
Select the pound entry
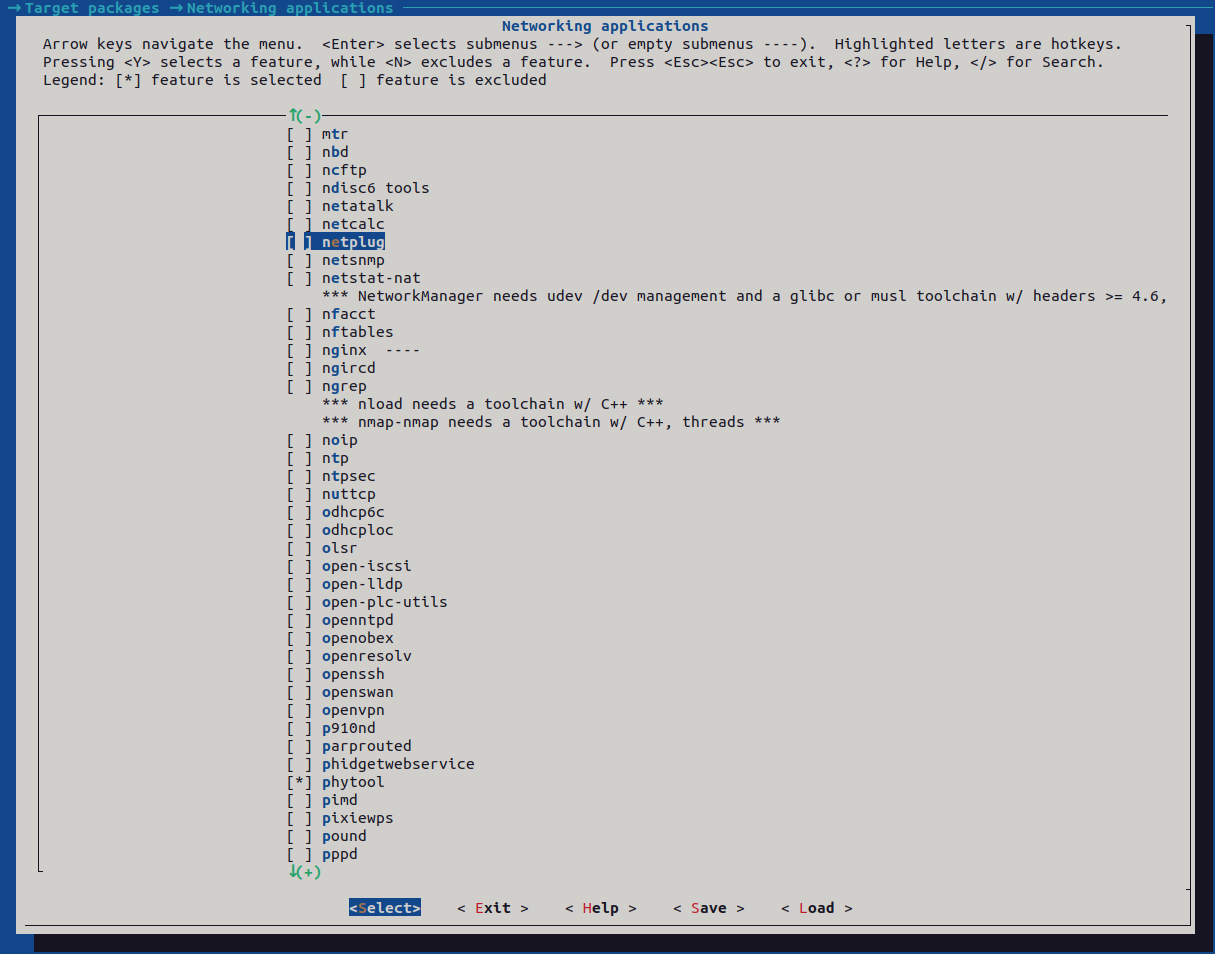pos(344,836)
